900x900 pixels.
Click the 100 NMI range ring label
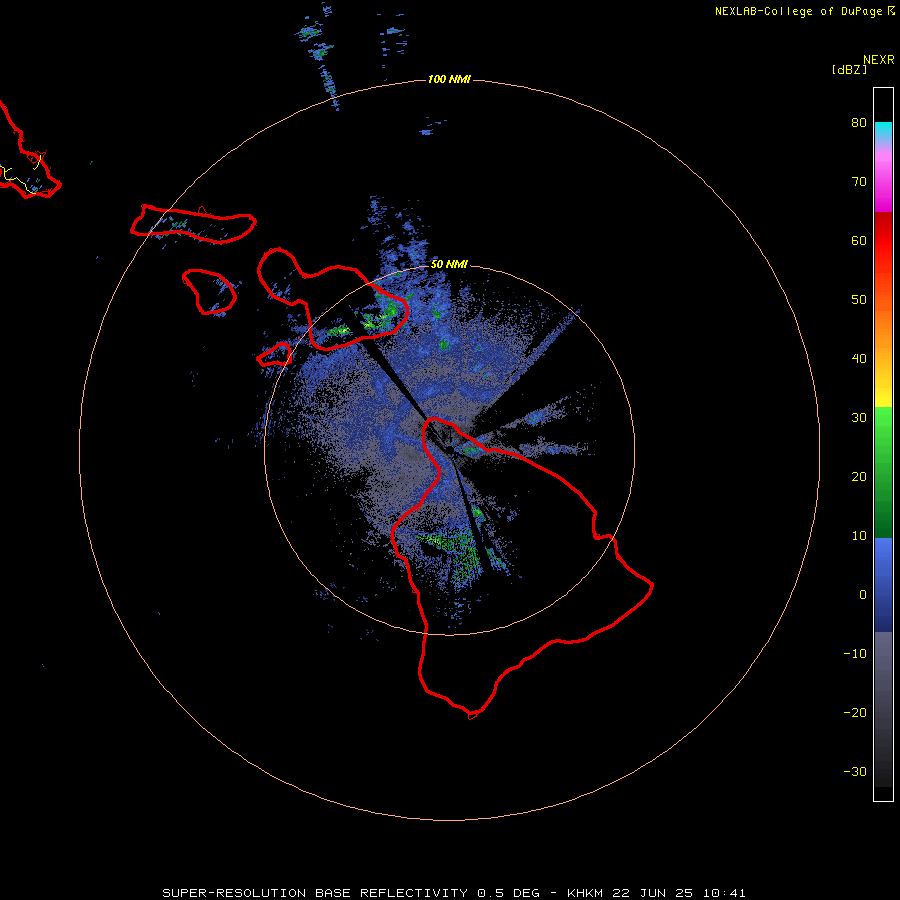click(x=449, y=79)
